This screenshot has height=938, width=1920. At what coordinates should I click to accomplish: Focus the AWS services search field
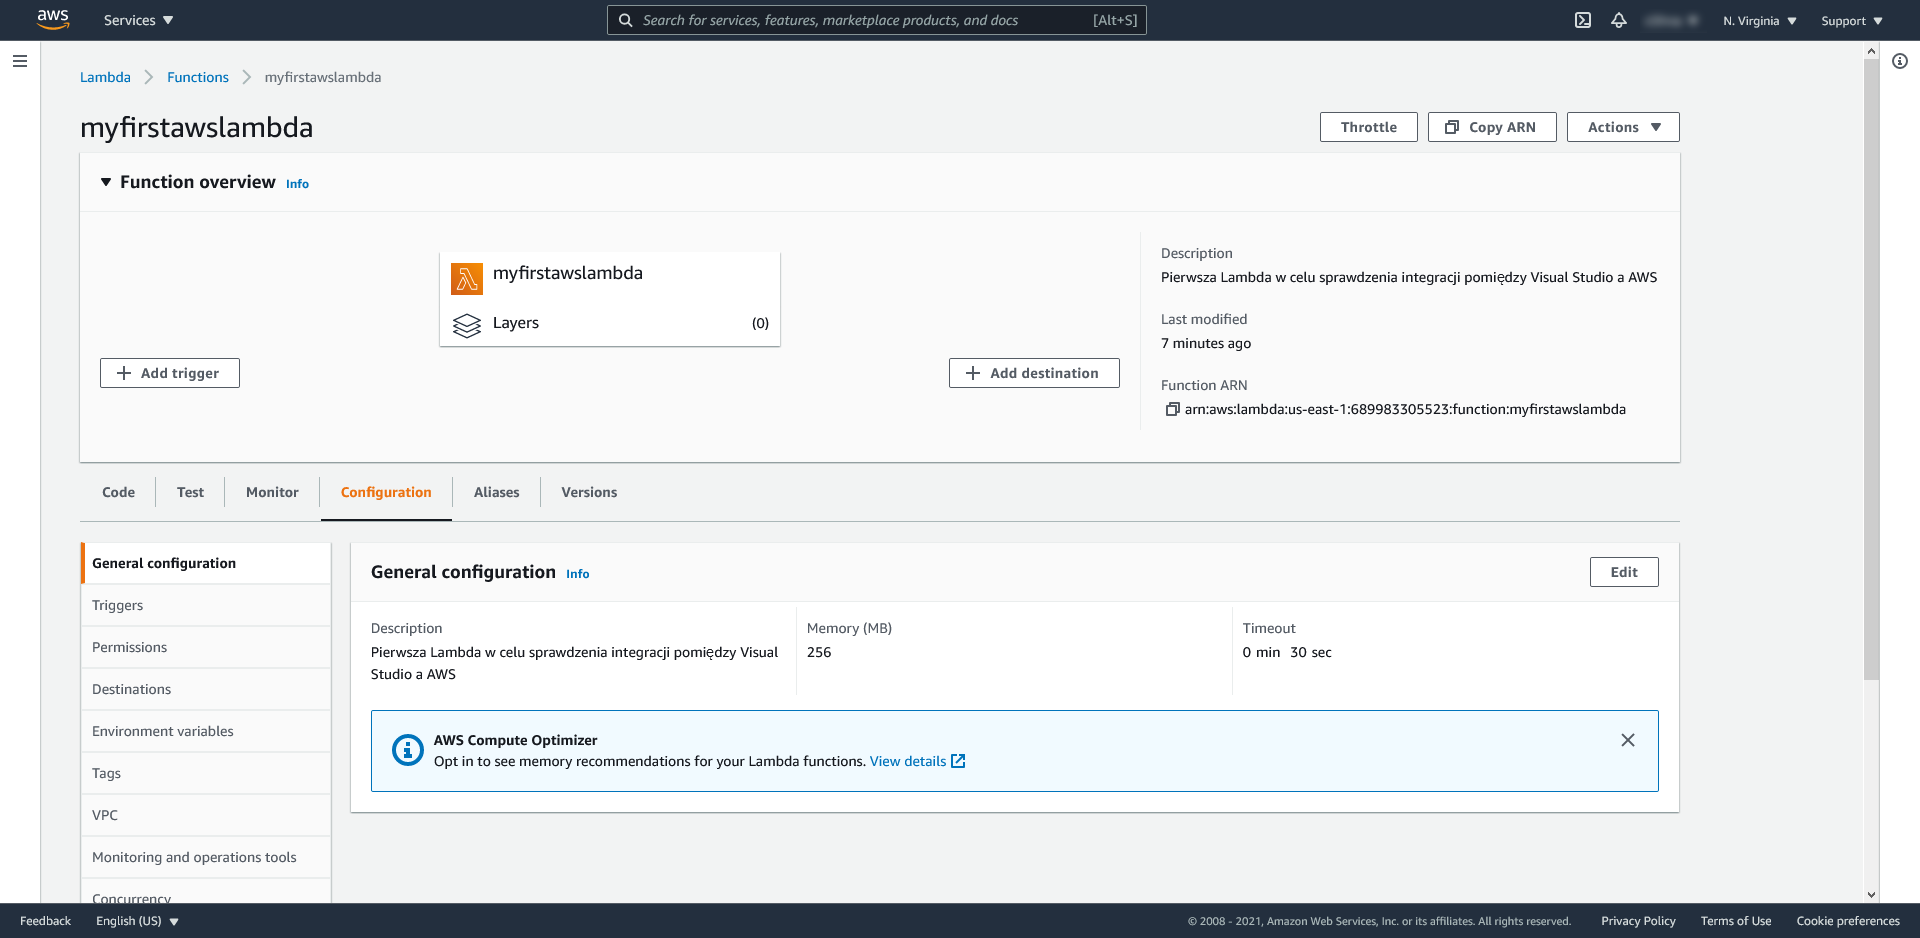[x=876, y=20]
